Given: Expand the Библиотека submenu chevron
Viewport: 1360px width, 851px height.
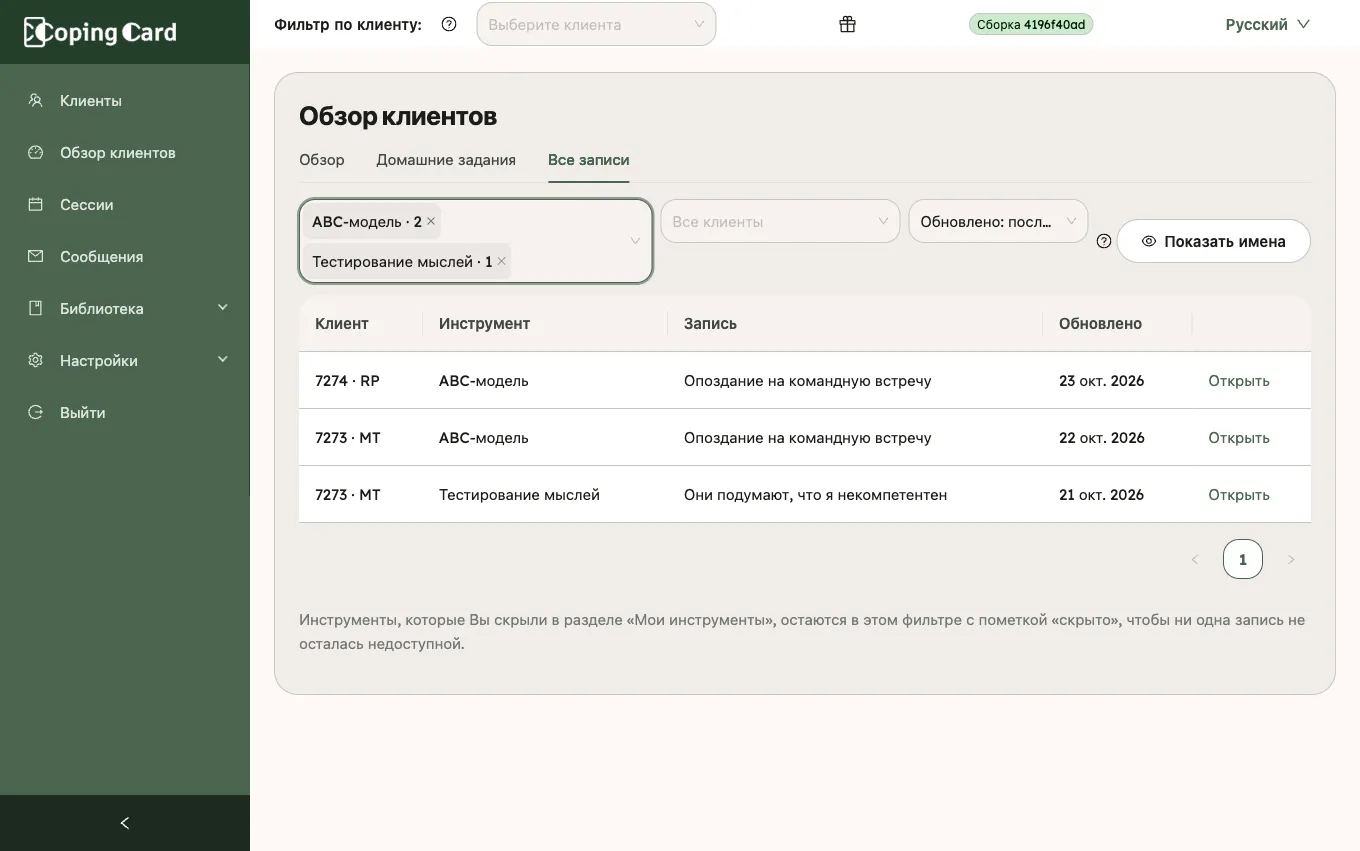Looking at the screenshot, I should tap(223, 307).
